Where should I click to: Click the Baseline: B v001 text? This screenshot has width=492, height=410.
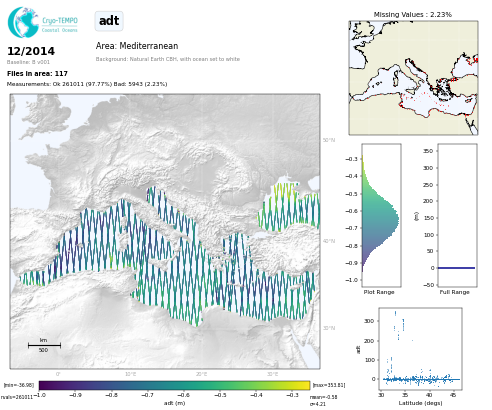click(x=28, y=62)
